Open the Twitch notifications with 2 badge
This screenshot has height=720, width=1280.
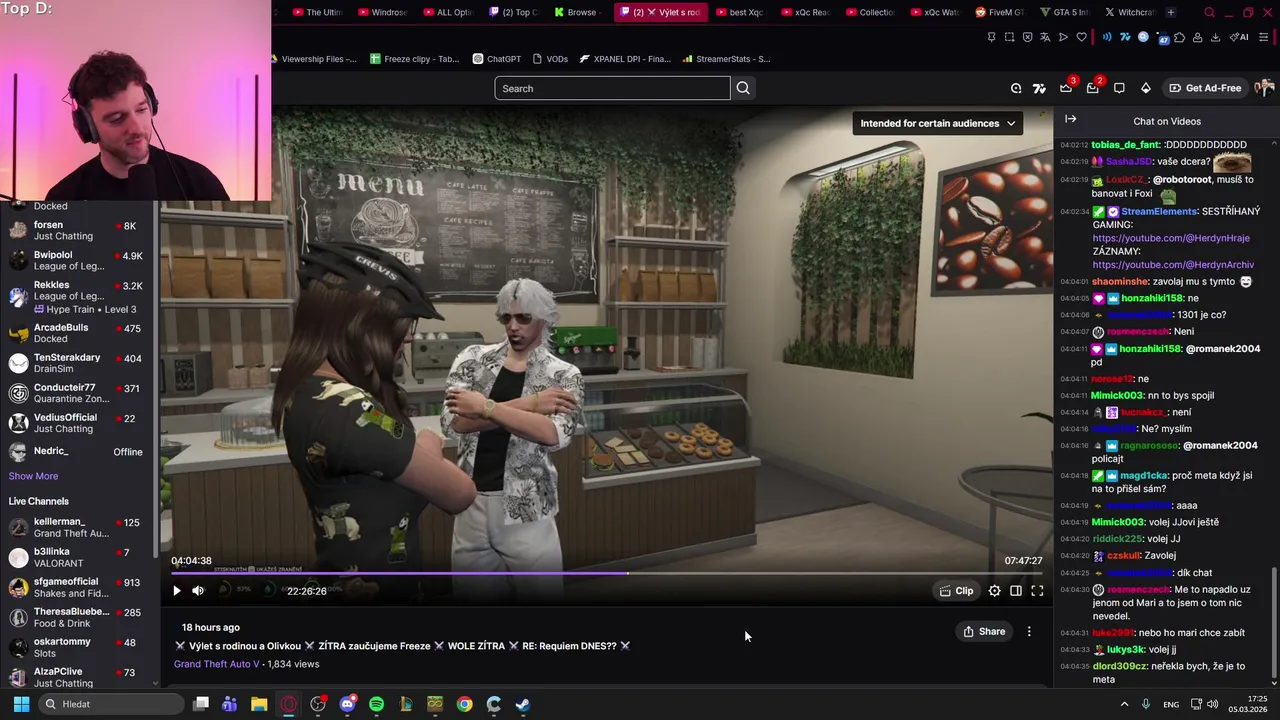coord(1093,88)
